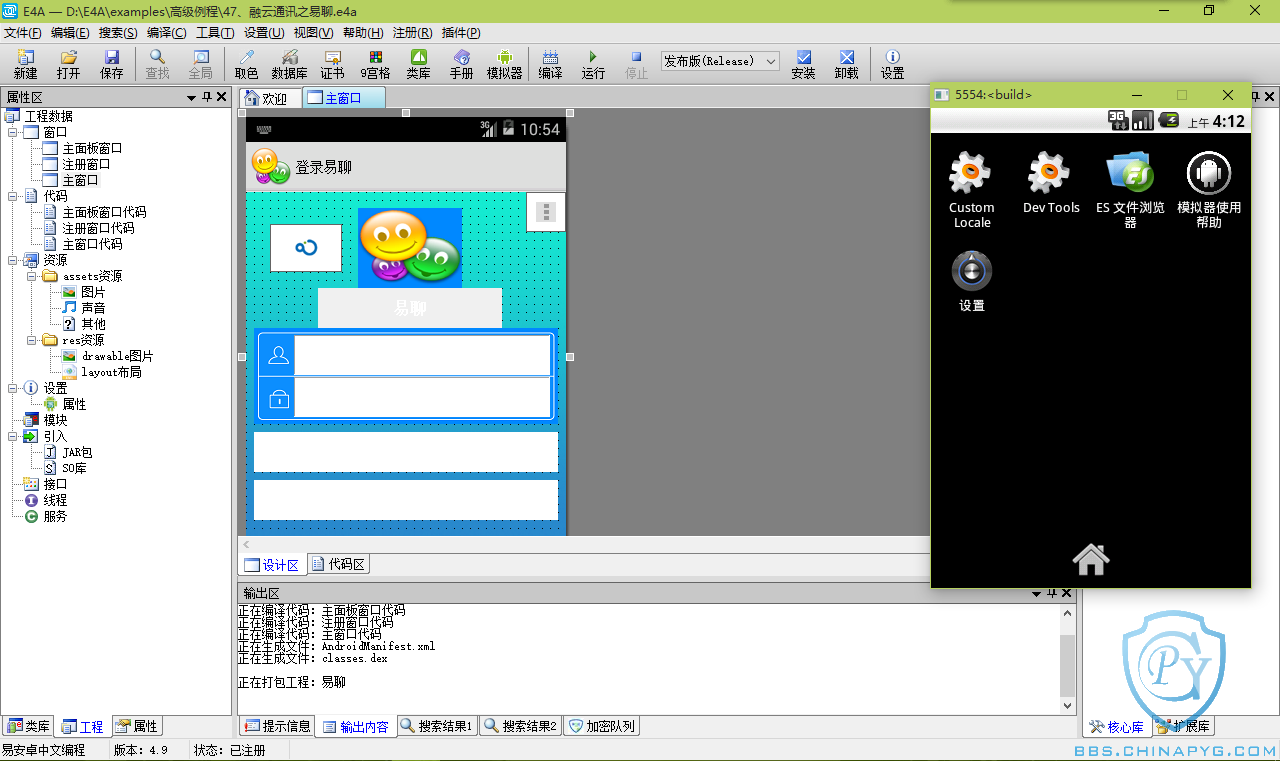
Task: Switch to the 核心库 tab
Action: coord(1117,726)
